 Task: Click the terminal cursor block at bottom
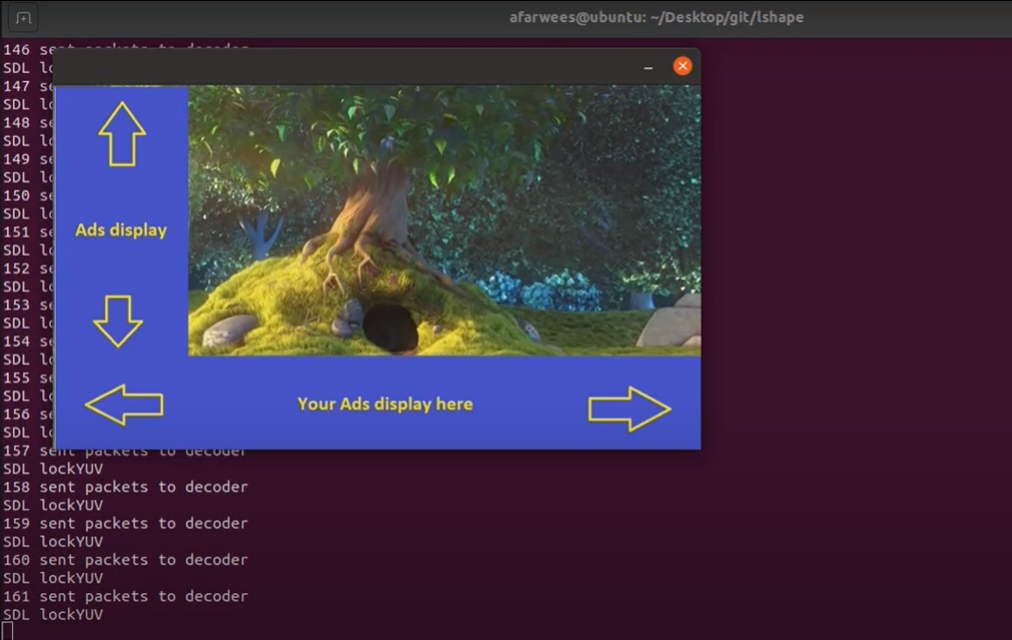(x=7, y=631)
